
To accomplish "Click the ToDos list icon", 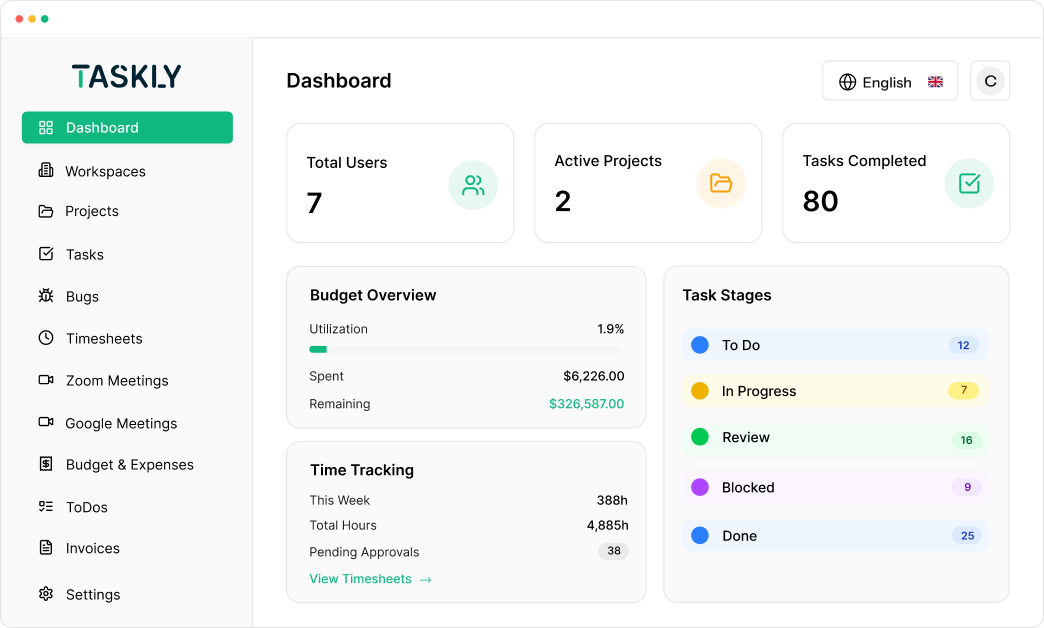I will point(45,506).
